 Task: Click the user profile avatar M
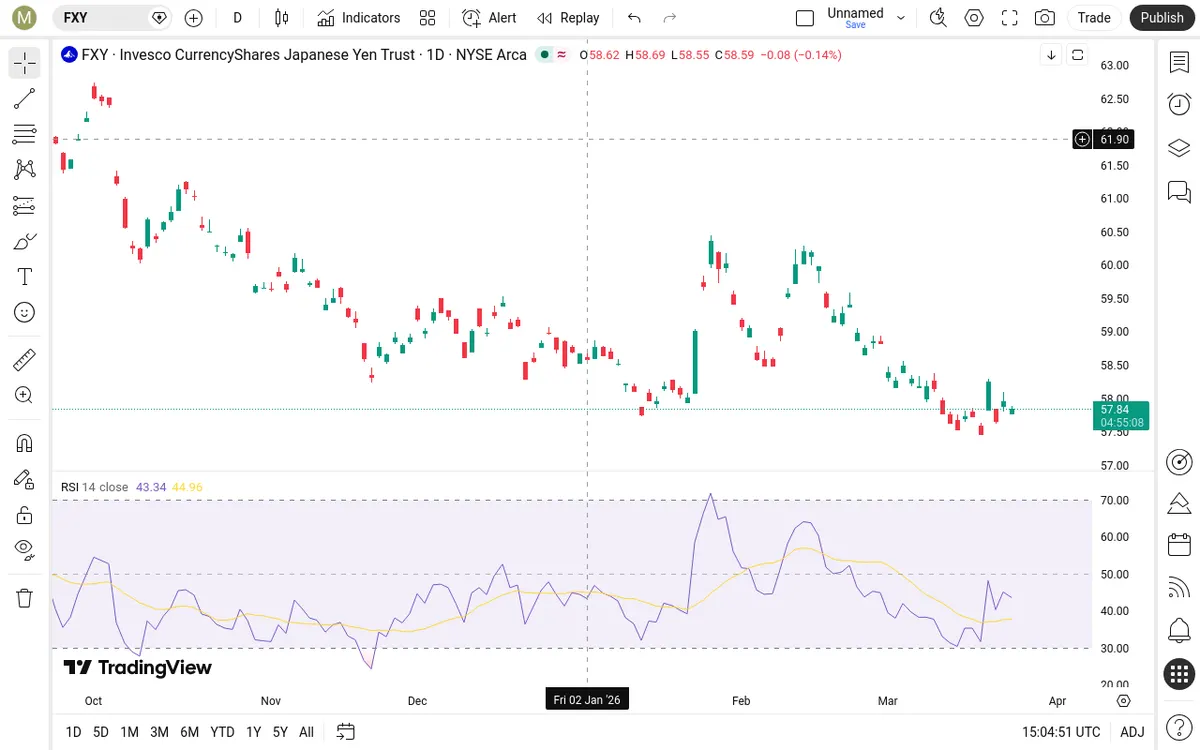point(25,17)
